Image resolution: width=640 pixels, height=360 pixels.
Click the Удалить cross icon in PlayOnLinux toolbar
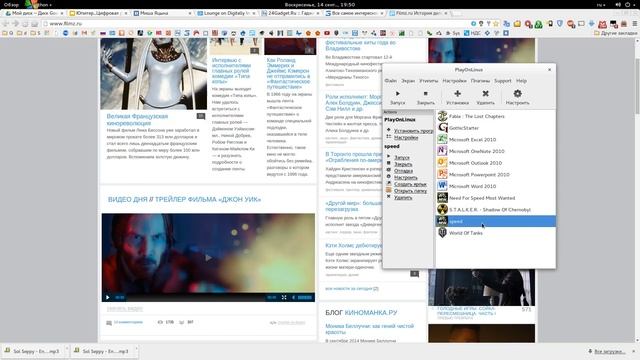[485, 93]
